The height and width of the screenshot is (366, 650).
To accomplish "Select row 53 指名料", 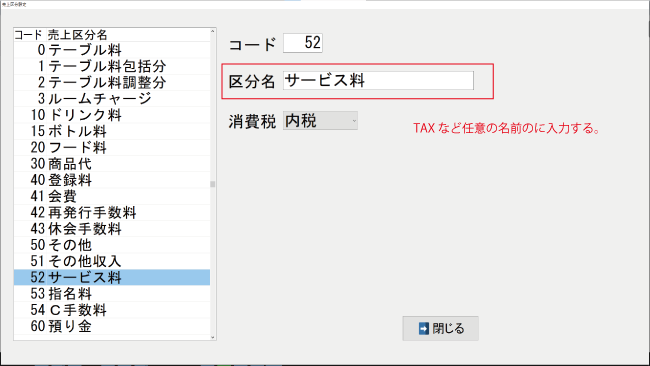I will (x=112, y=293).
